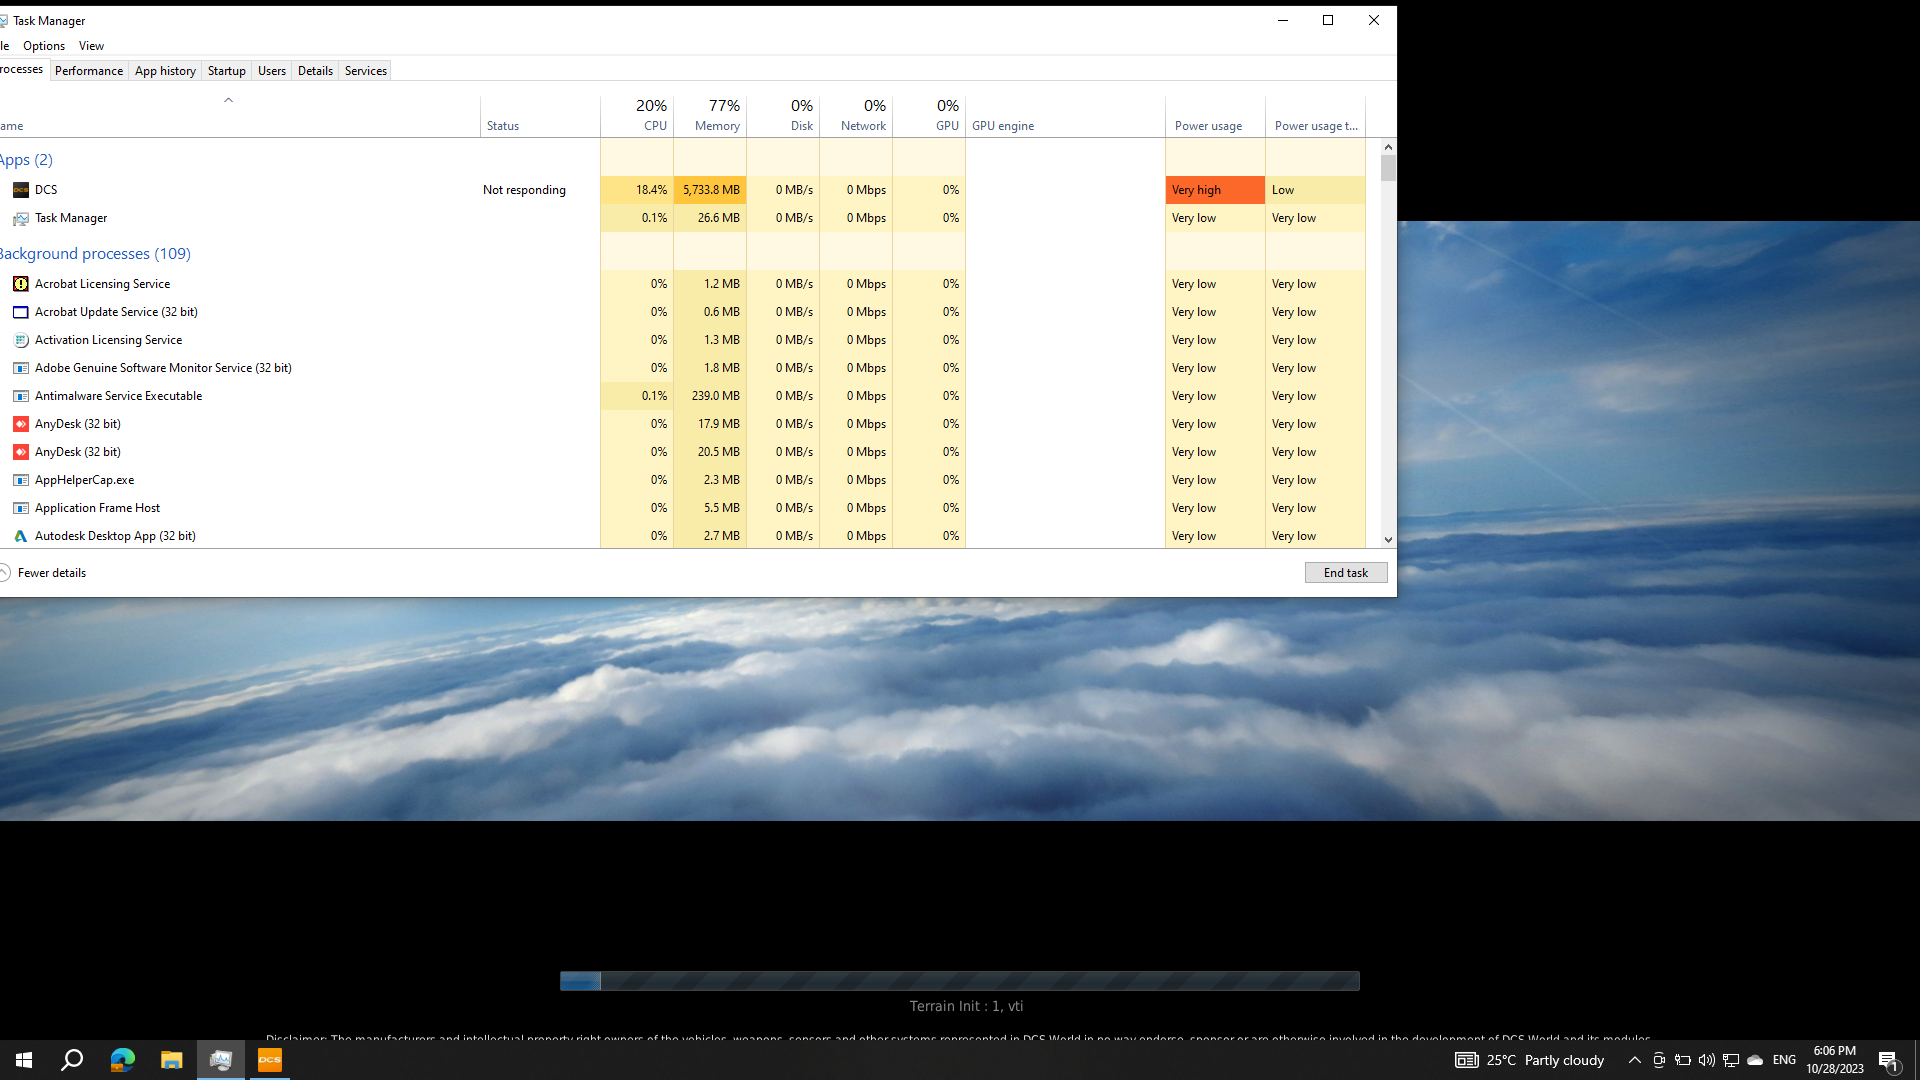Click DCS memory value 5,733.8 MB

pos(710,190)
